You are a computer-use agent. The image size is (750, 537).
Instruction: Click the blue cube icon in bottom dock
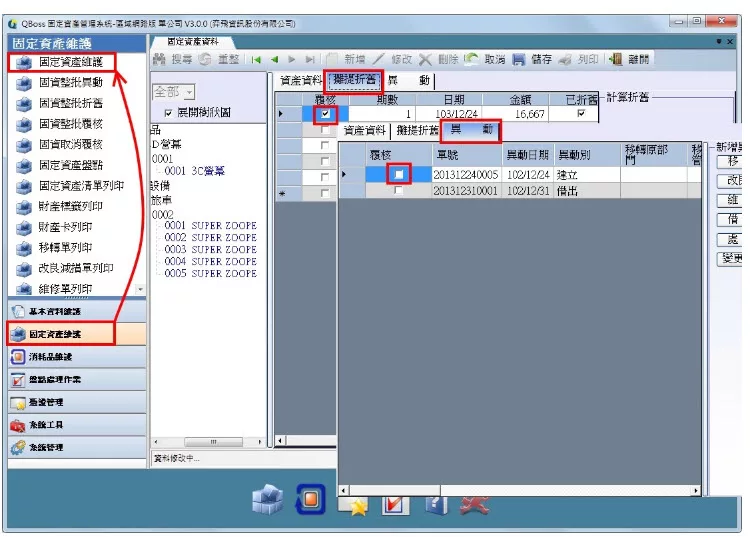[x=267, y=500]
